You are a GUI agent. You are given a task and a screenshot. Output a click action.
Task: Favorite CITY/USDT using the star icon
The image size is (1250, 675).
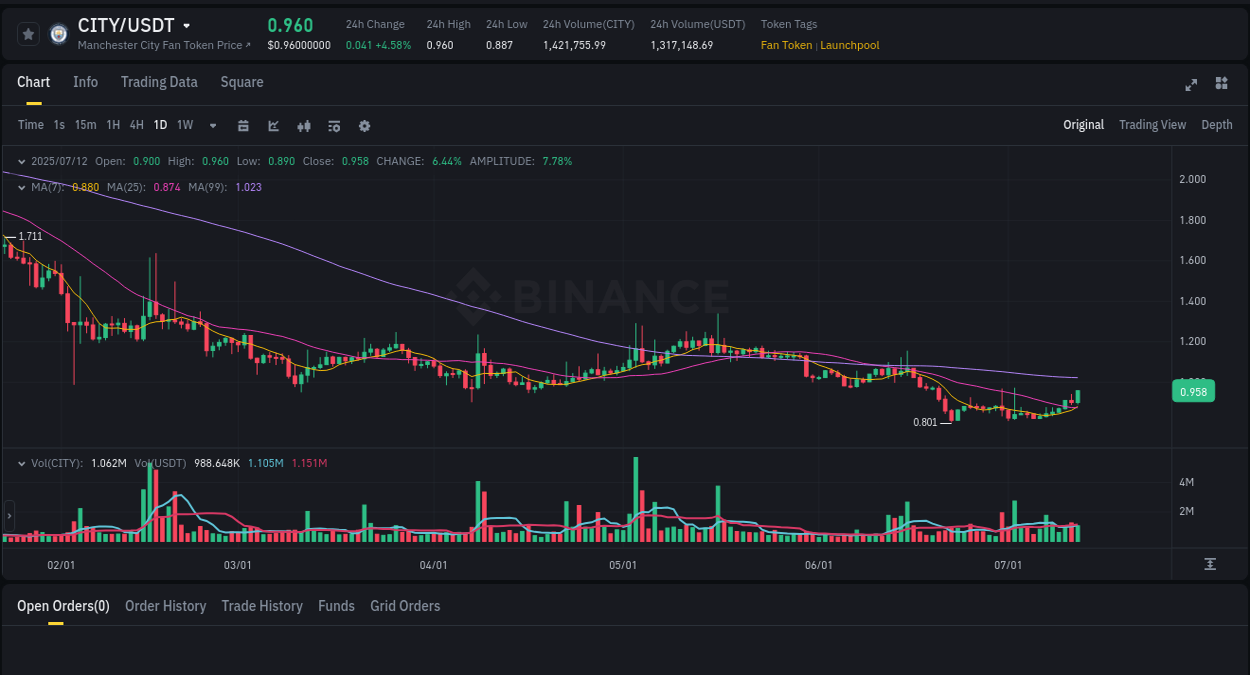click(28, 33)
